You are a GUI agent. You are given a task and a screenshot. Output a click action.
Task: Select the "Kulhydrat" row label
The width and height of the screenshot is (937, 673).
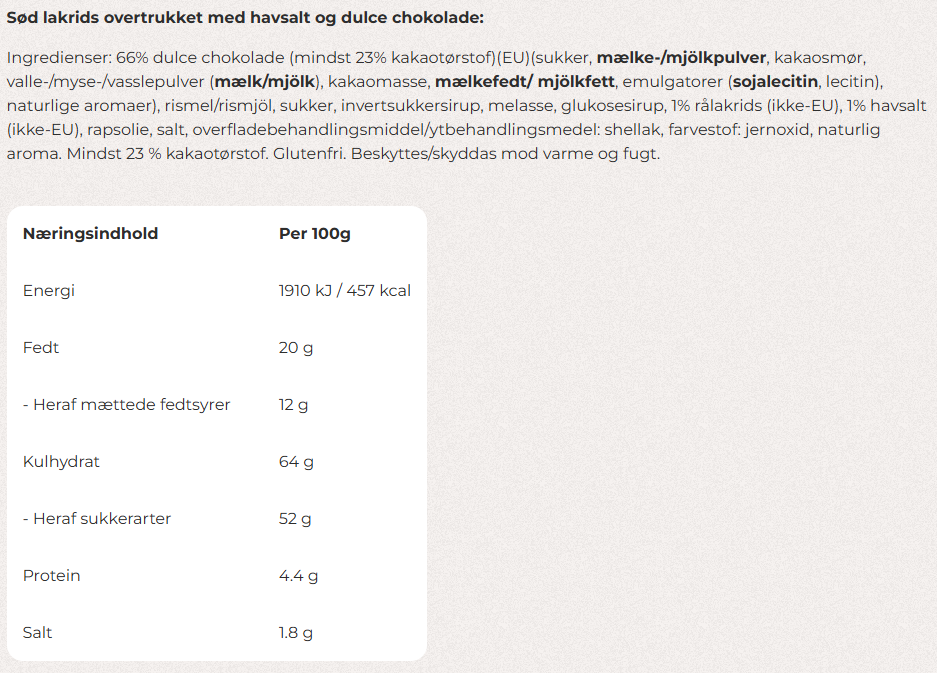click(x=61, y=462)
